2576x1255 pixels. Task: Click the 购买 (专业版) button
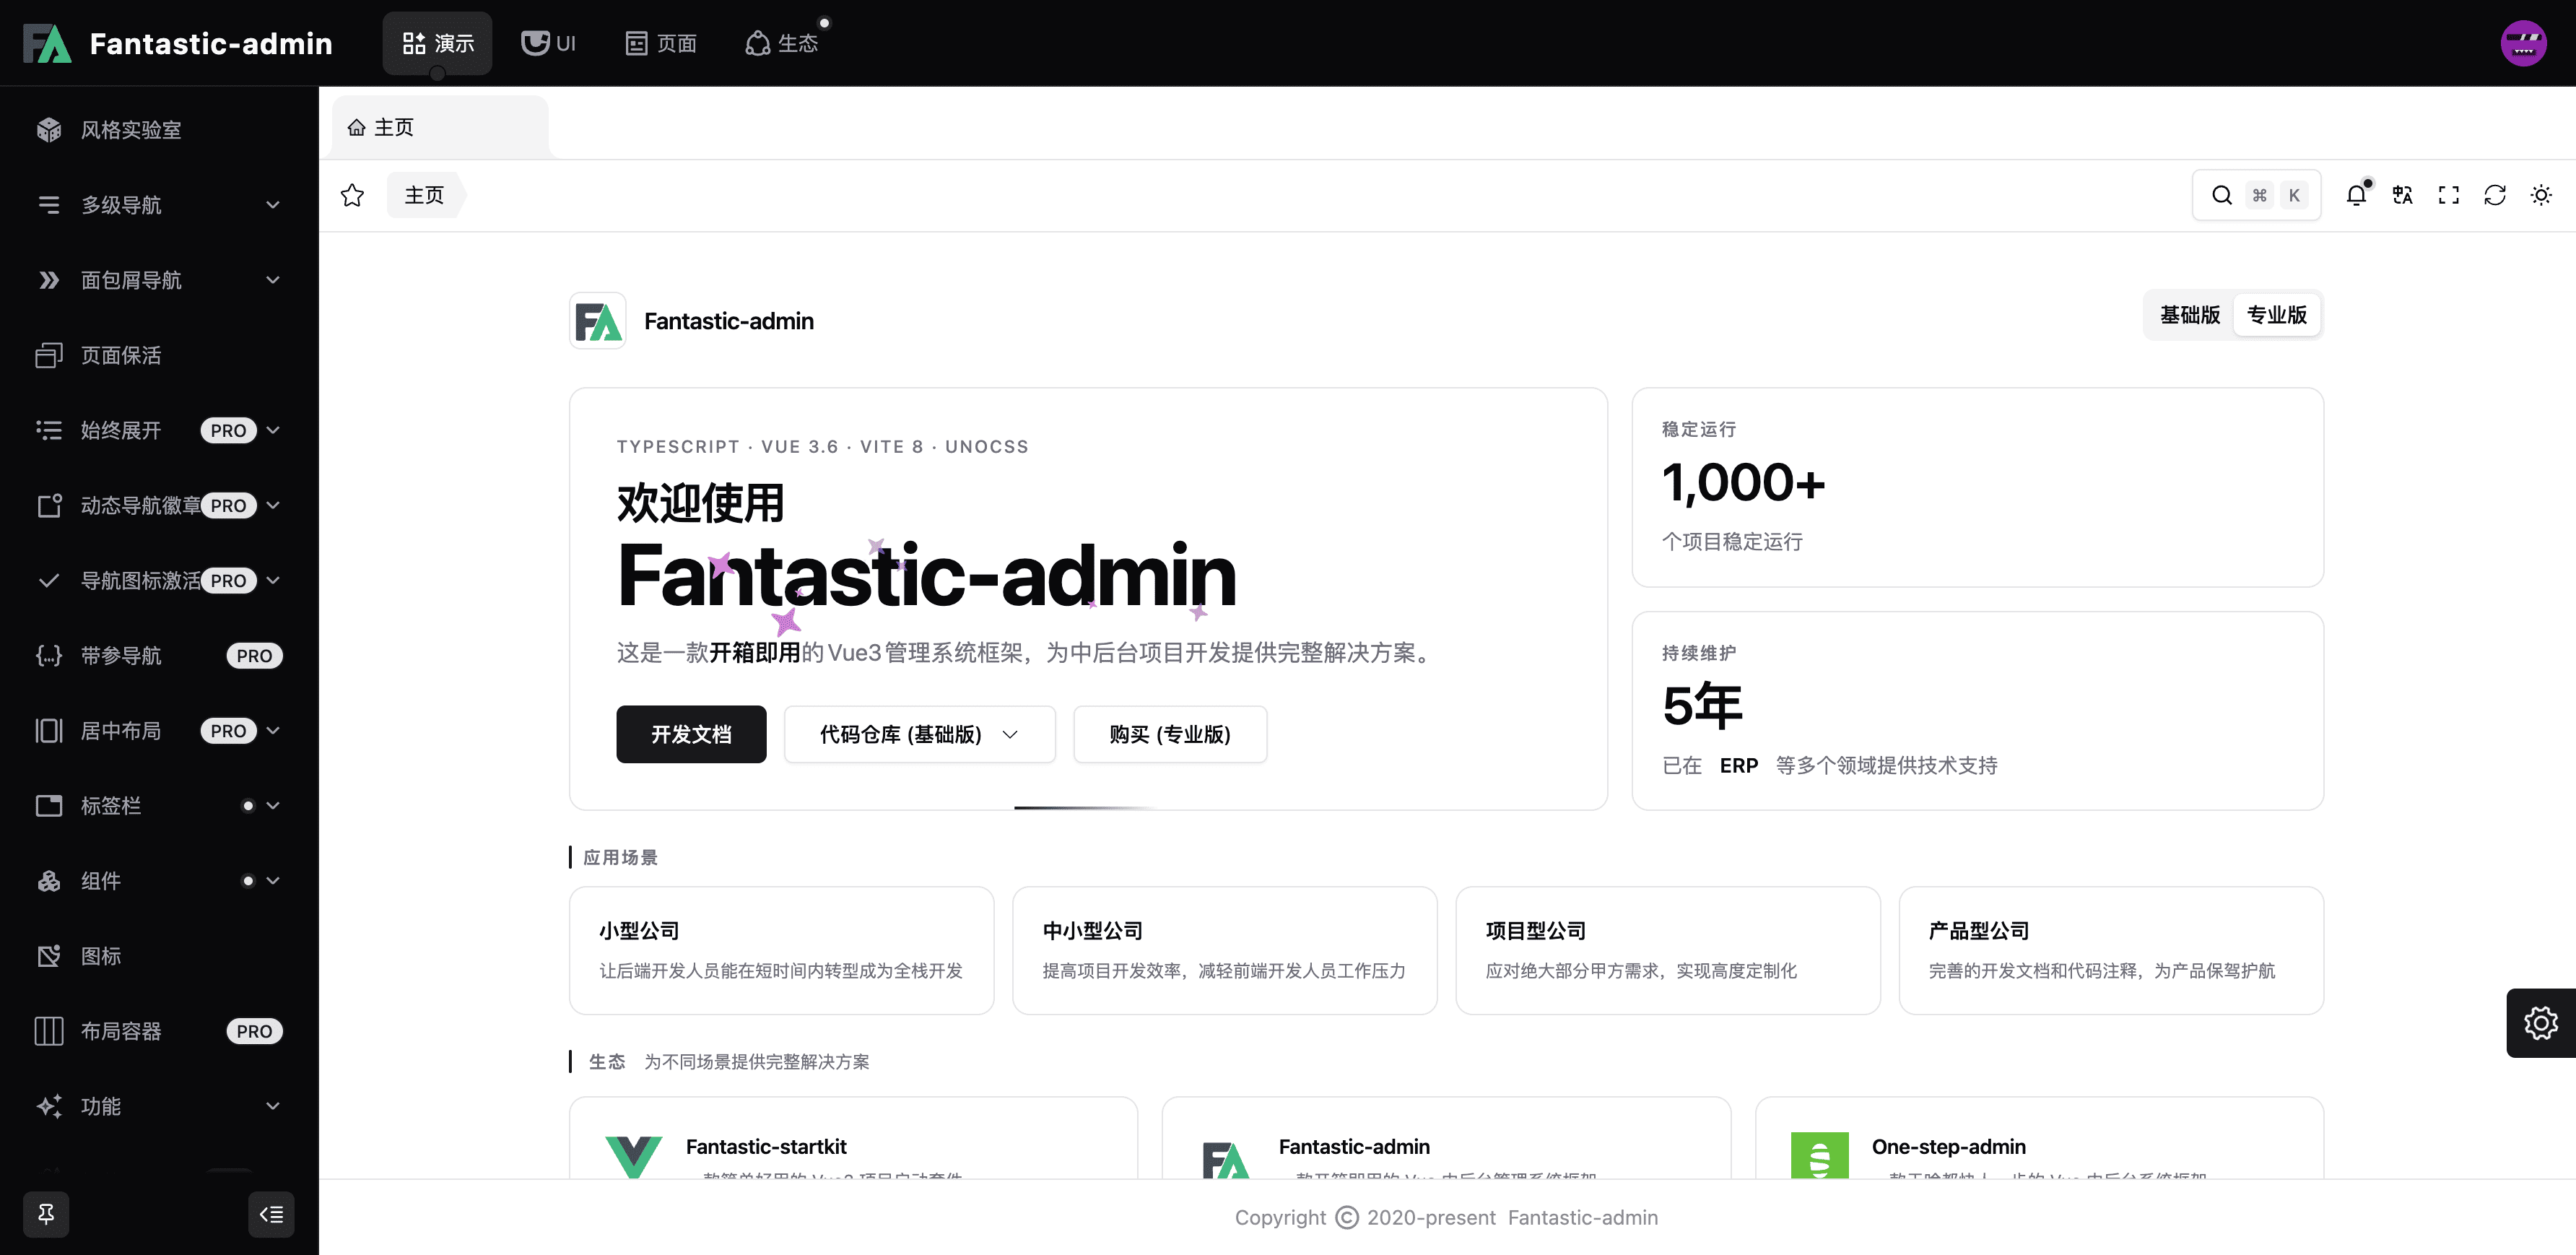(1169, 734)
